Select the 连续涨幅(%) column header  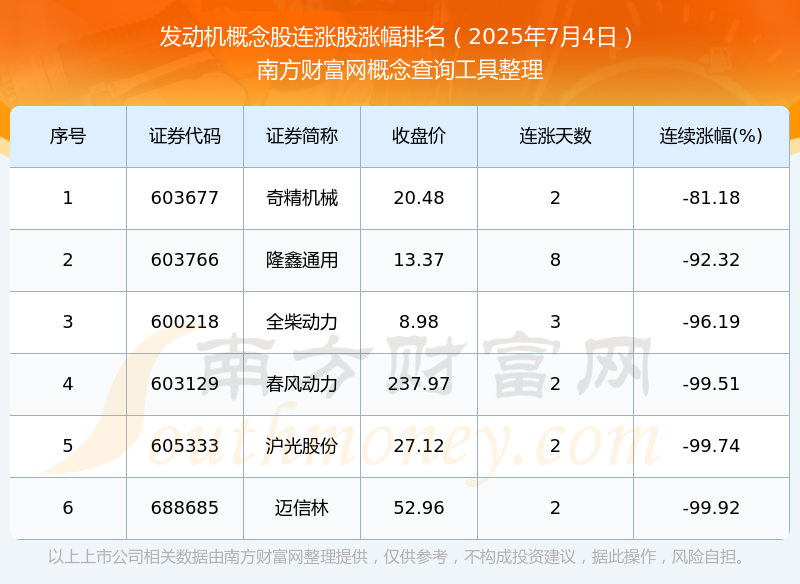pos(711,136)
